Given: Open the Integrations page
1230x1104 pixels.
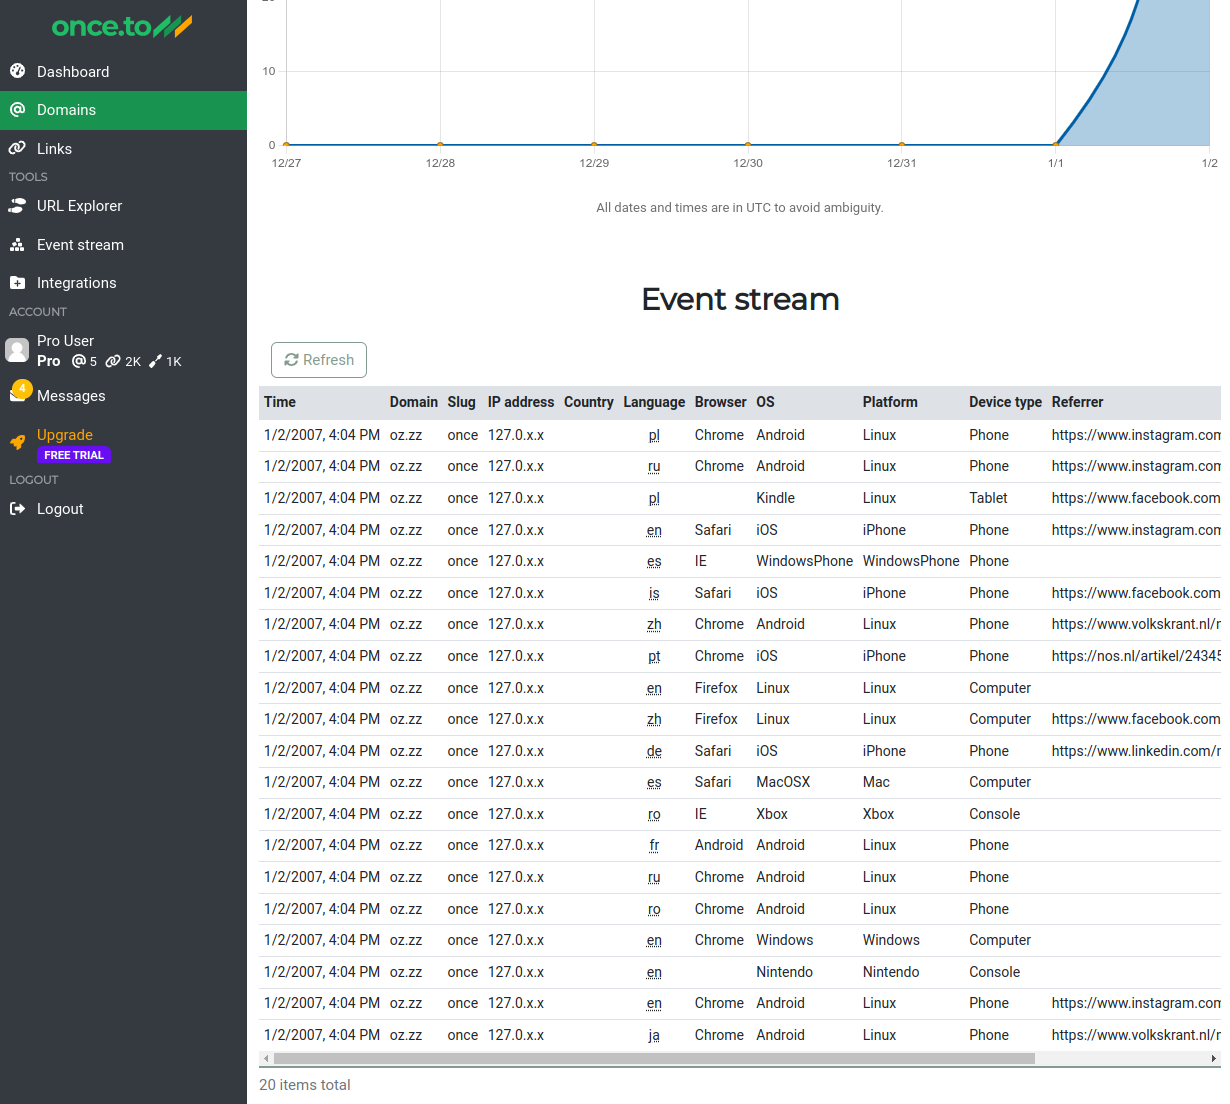Looking at the screenshot, I should click(x=123, y=283).
